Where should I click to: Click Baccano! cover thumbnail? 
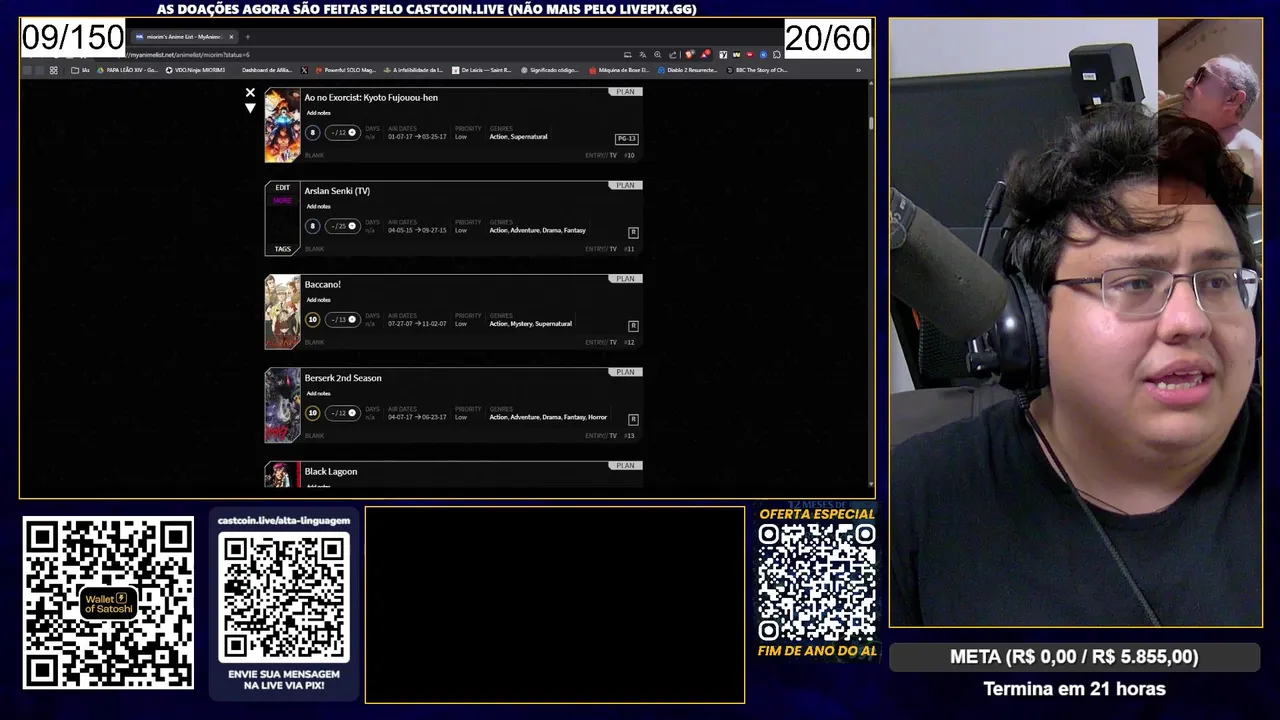[282, 312]
